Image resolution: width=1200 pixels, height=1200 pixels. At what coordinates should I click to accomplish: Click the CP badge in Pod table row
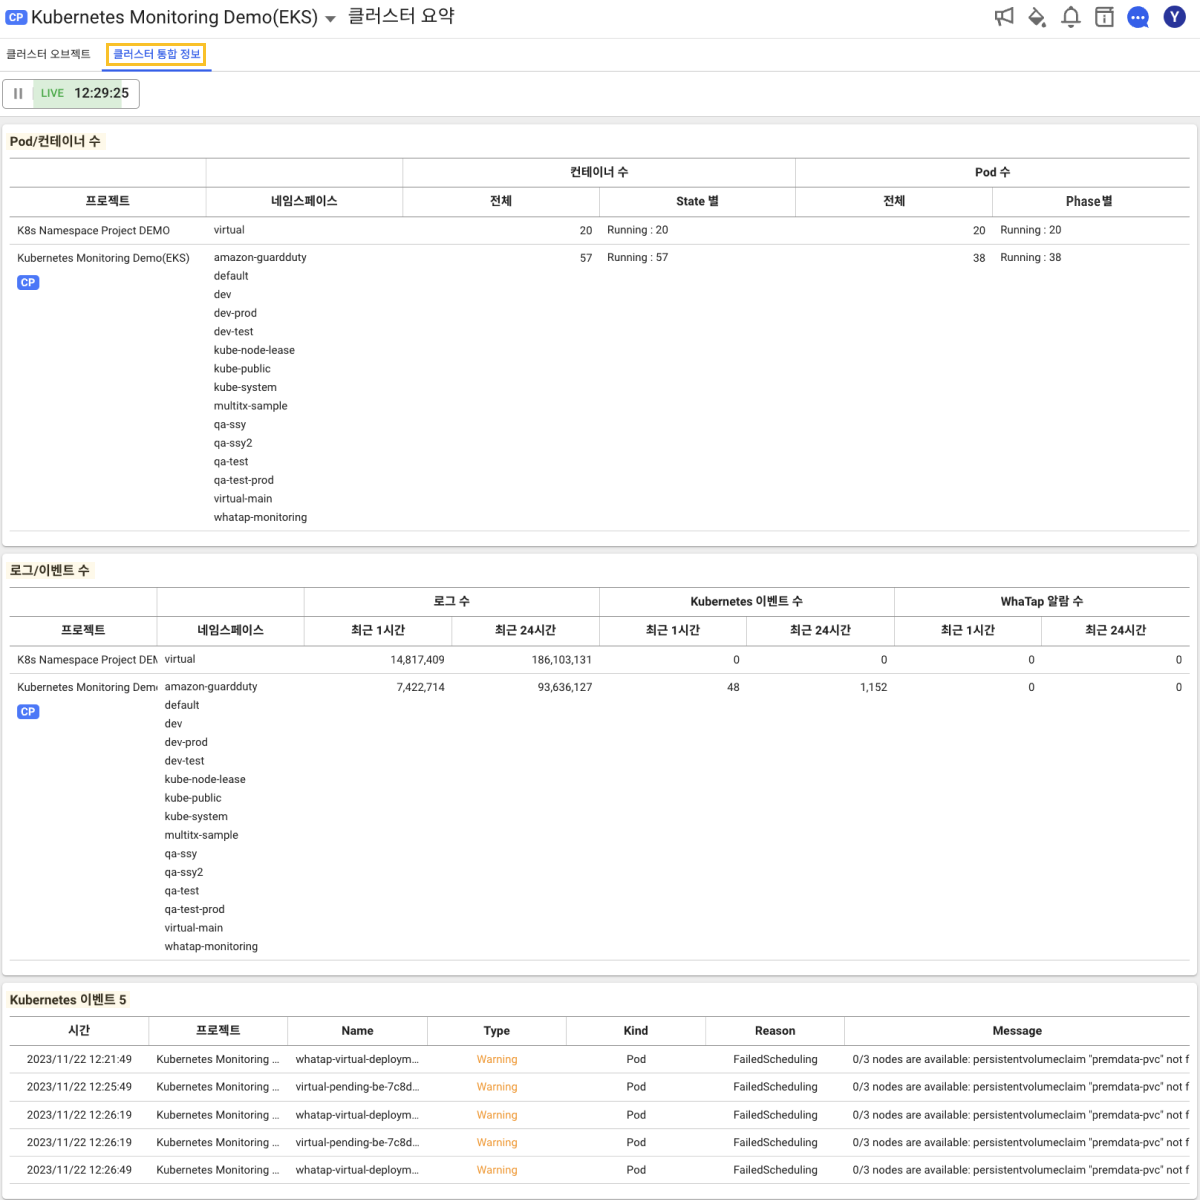28,283
